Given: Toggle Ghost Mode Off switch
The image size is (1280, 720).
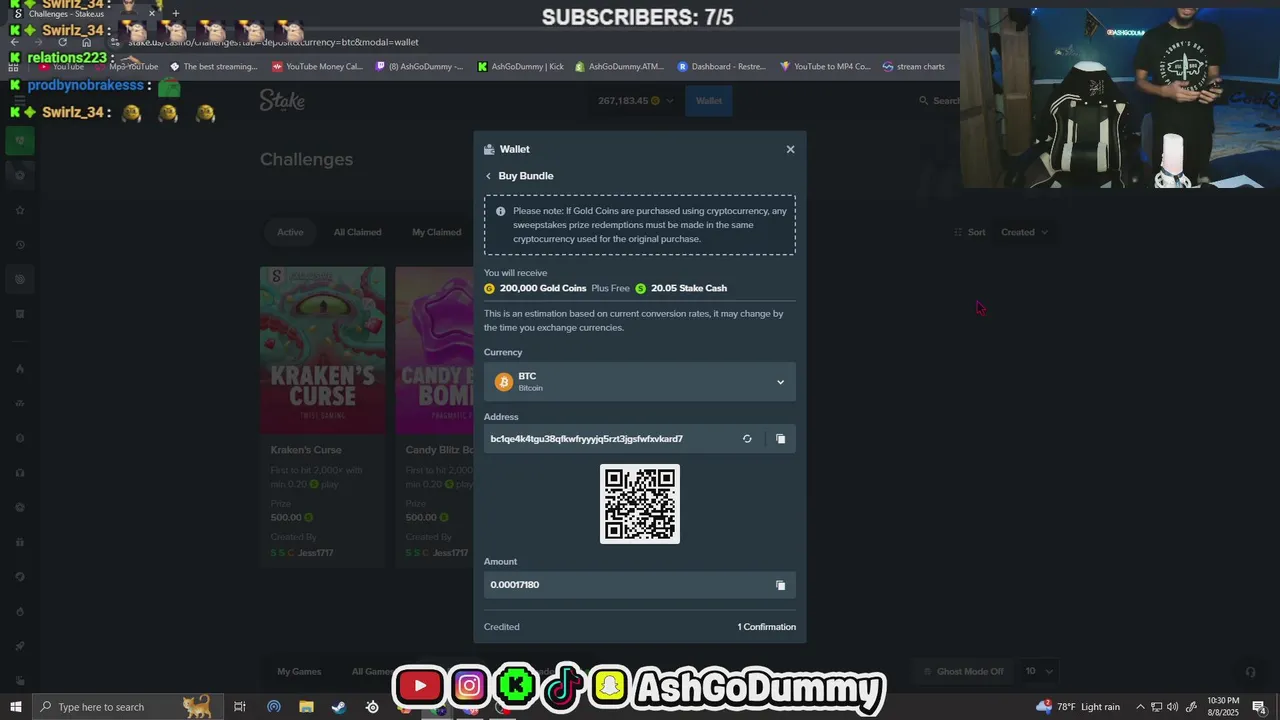Looking at the screenshot, I should click(x=963, y=671).
